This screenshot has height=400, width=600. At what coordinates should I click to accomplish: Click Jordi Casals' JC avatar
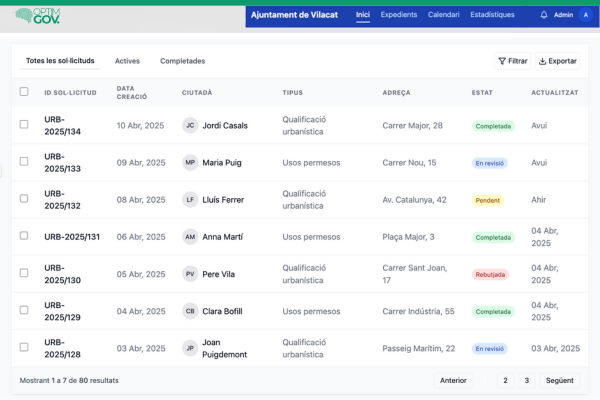point(190,126)
